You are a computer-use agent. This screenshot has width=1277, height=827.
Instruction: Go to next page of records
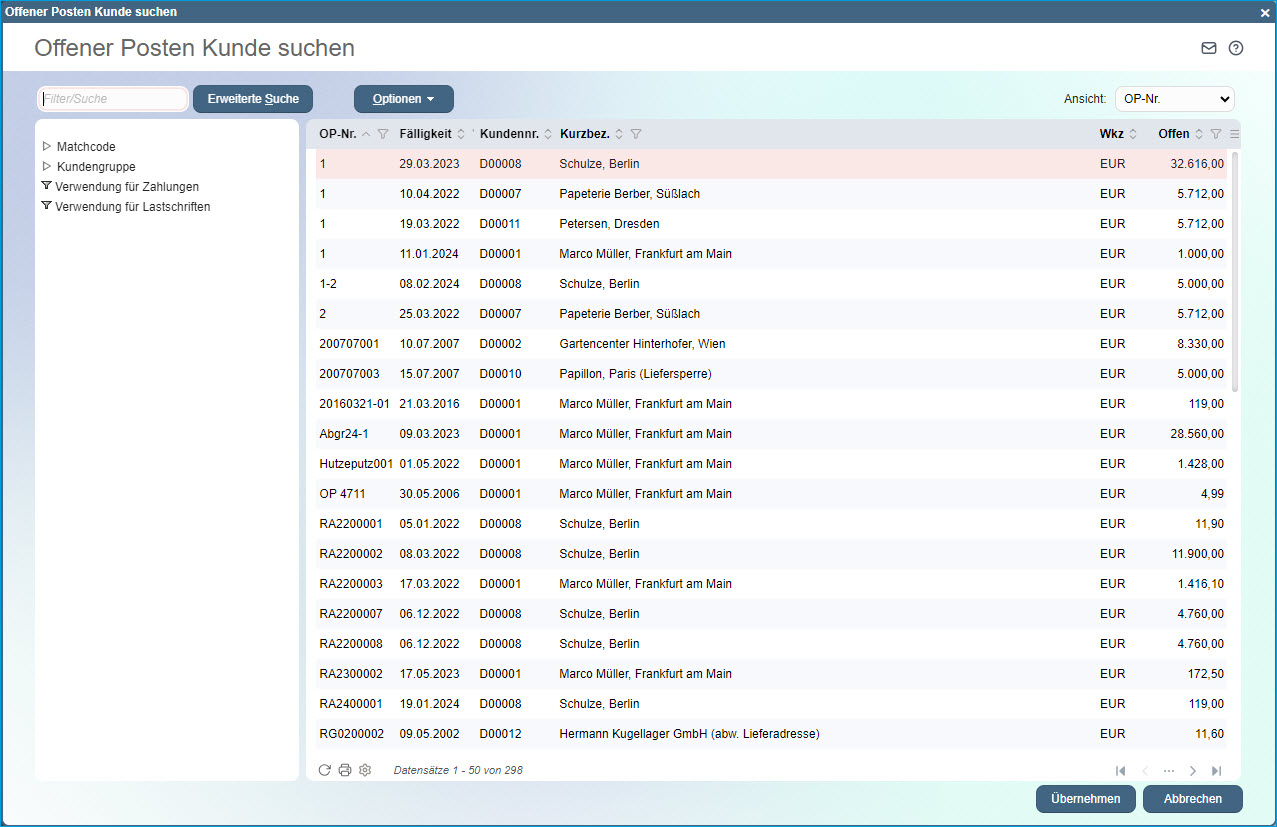tap(1193, 771)
